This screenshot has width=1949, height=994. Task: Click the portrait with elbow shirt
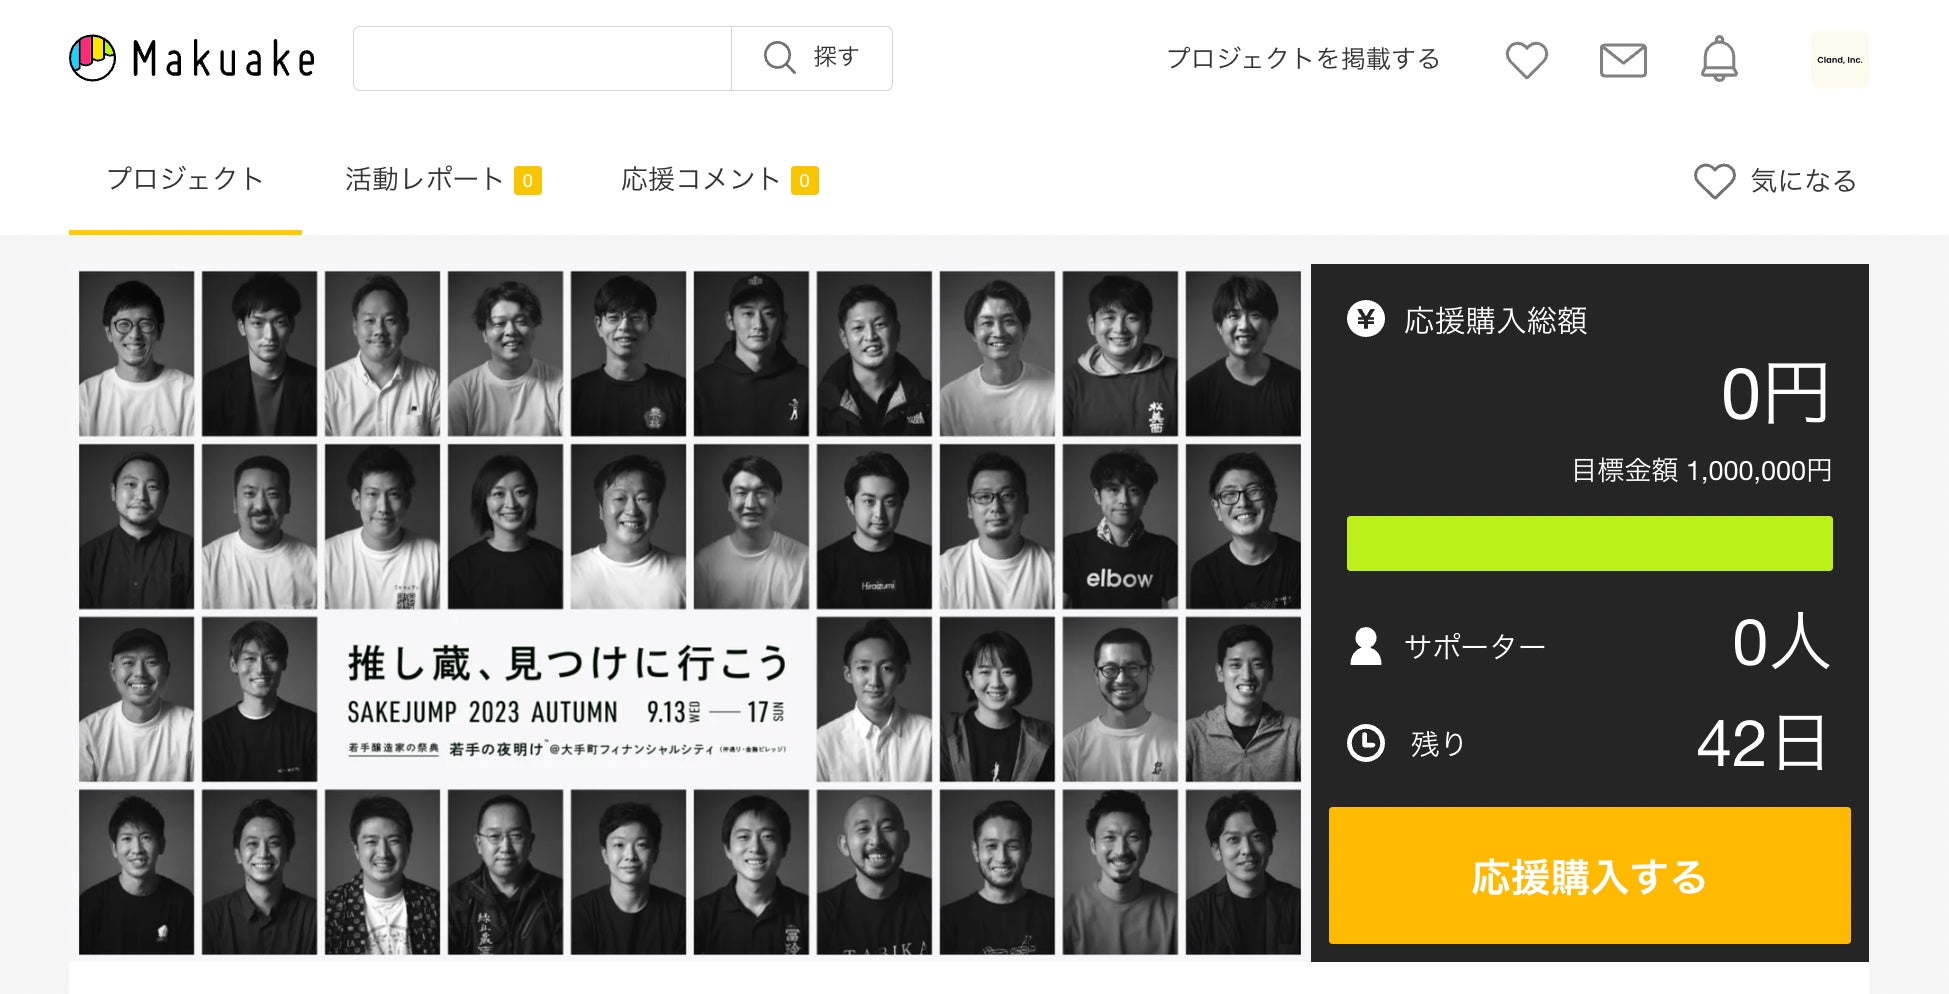pos(1120,526)
